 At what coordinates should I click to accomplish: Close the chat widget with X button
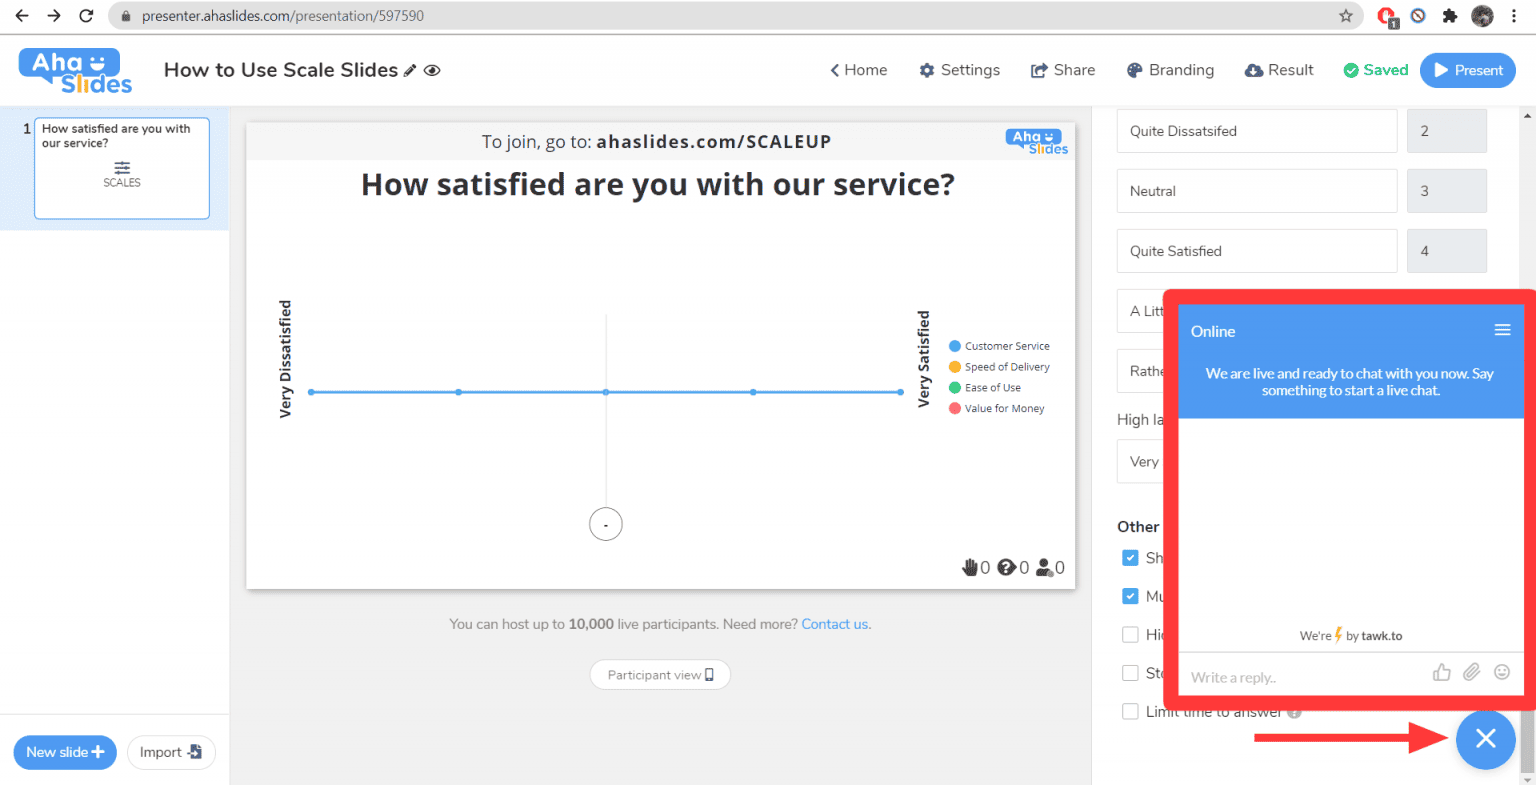click(x=1485, y=739)
